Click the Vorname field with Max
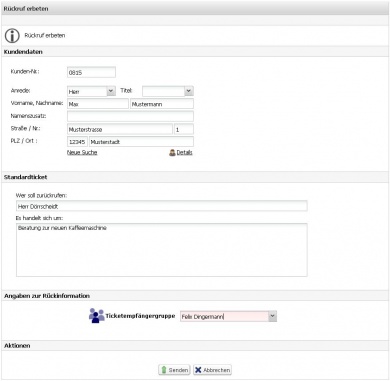The width and height of the screenshot is (390, 381). pyautogui.click(x=98, y=104)
